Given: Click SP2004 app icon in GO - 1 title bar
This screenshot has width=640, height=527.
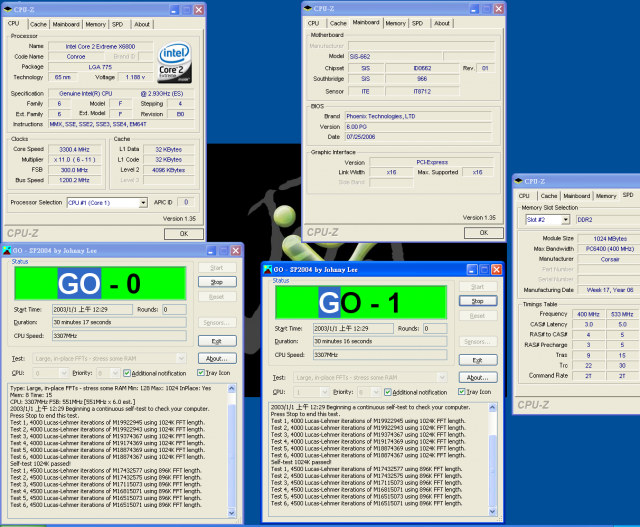Looking at the screenshot, I should [x=268, y=269].
